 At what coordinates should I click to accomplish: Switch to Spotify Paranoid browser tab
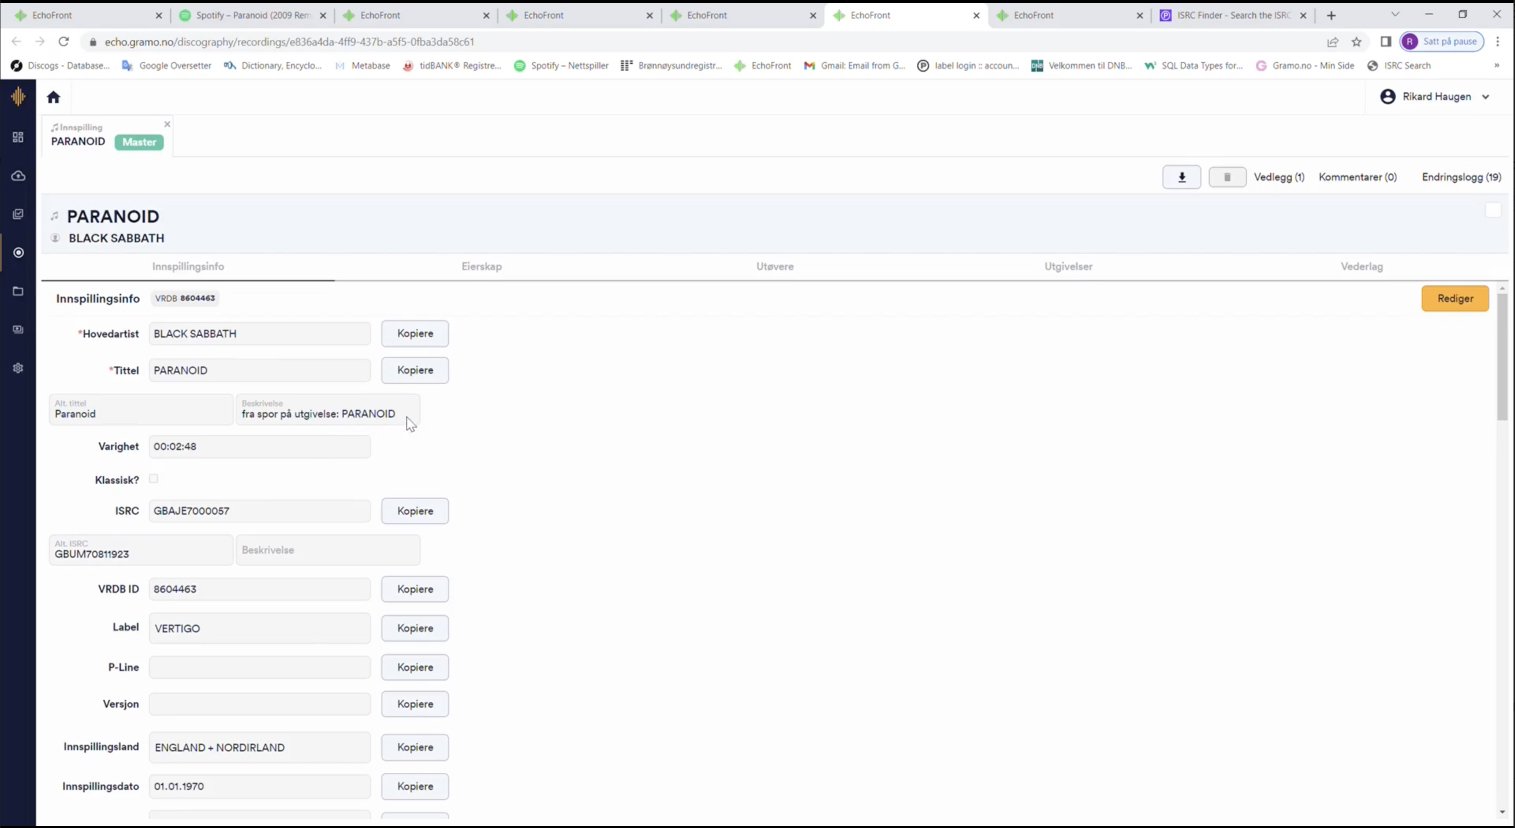click(251, 15)
